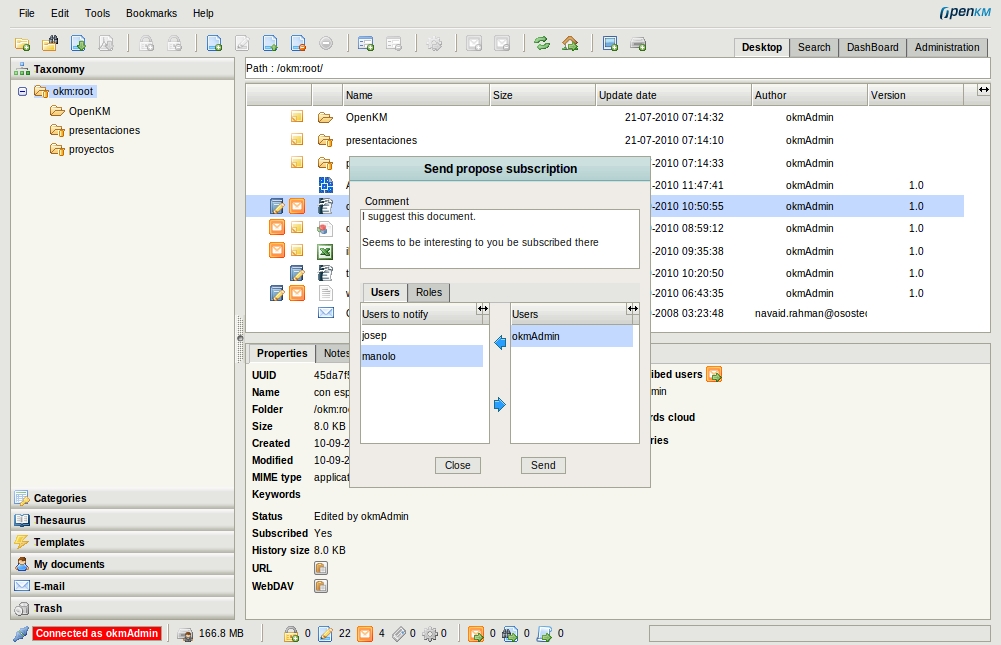Switch to the Search tab
Image resolution: width=1001 pixels, height=645 pixels.
coord(814,47)
